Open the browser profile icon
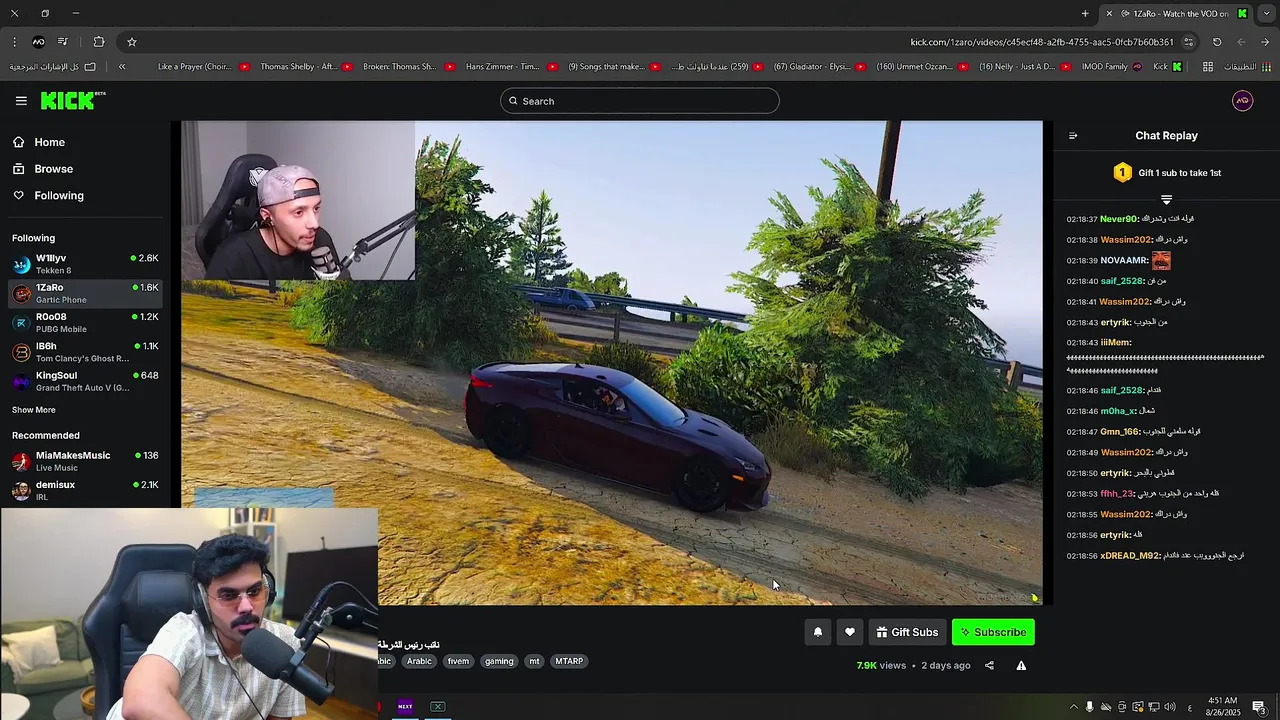Image resolution: width=1280 pixels, height=720 pixels. (x=38, y=42)
